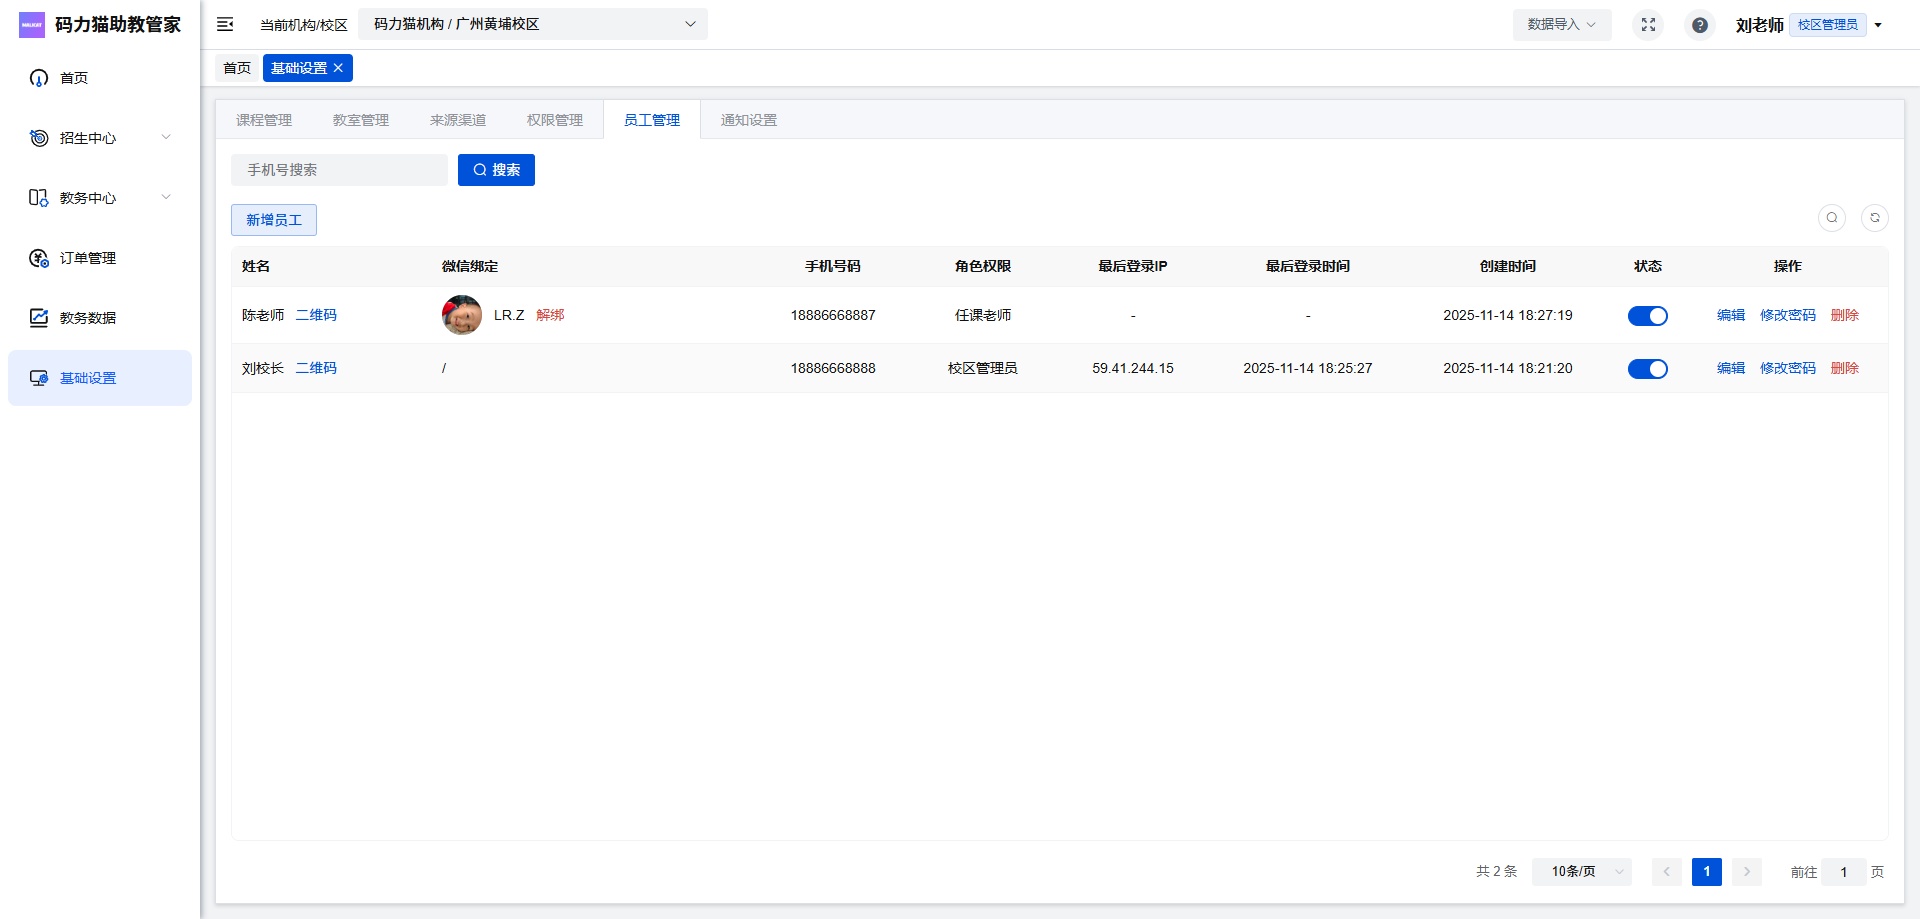This screenshot has height=919, width=1920.
Task: Click the 手机号搜索 input field
Action: (339, 170)
